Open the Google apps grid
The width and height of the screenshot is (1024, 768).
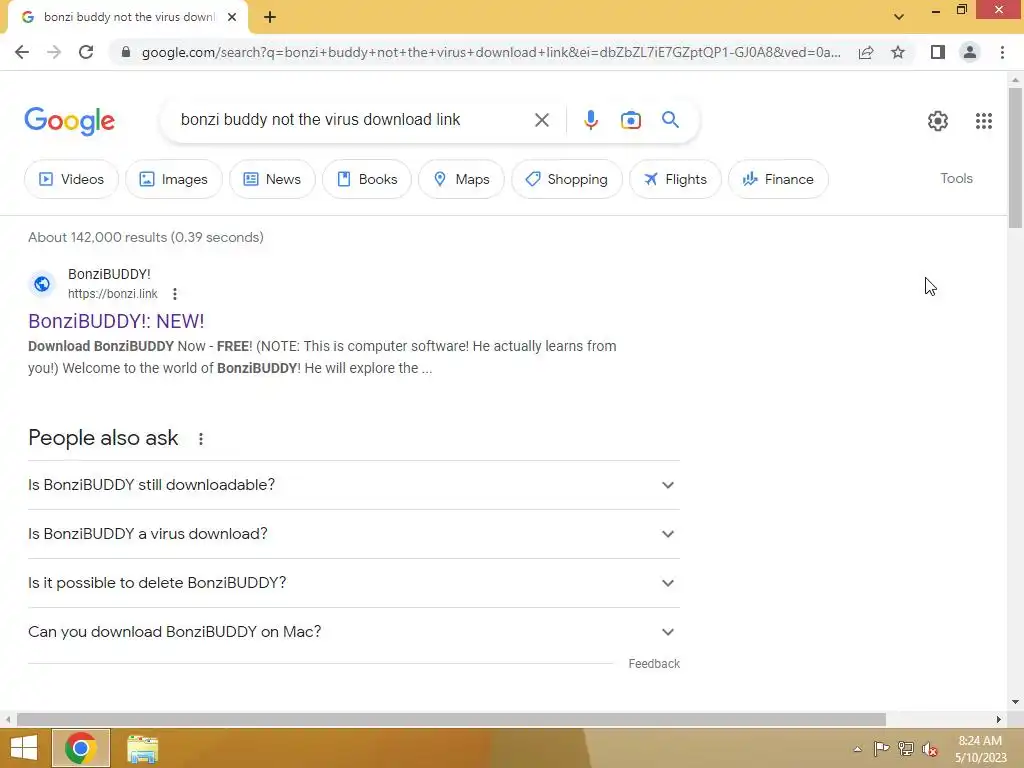click(x=984, y=121)
